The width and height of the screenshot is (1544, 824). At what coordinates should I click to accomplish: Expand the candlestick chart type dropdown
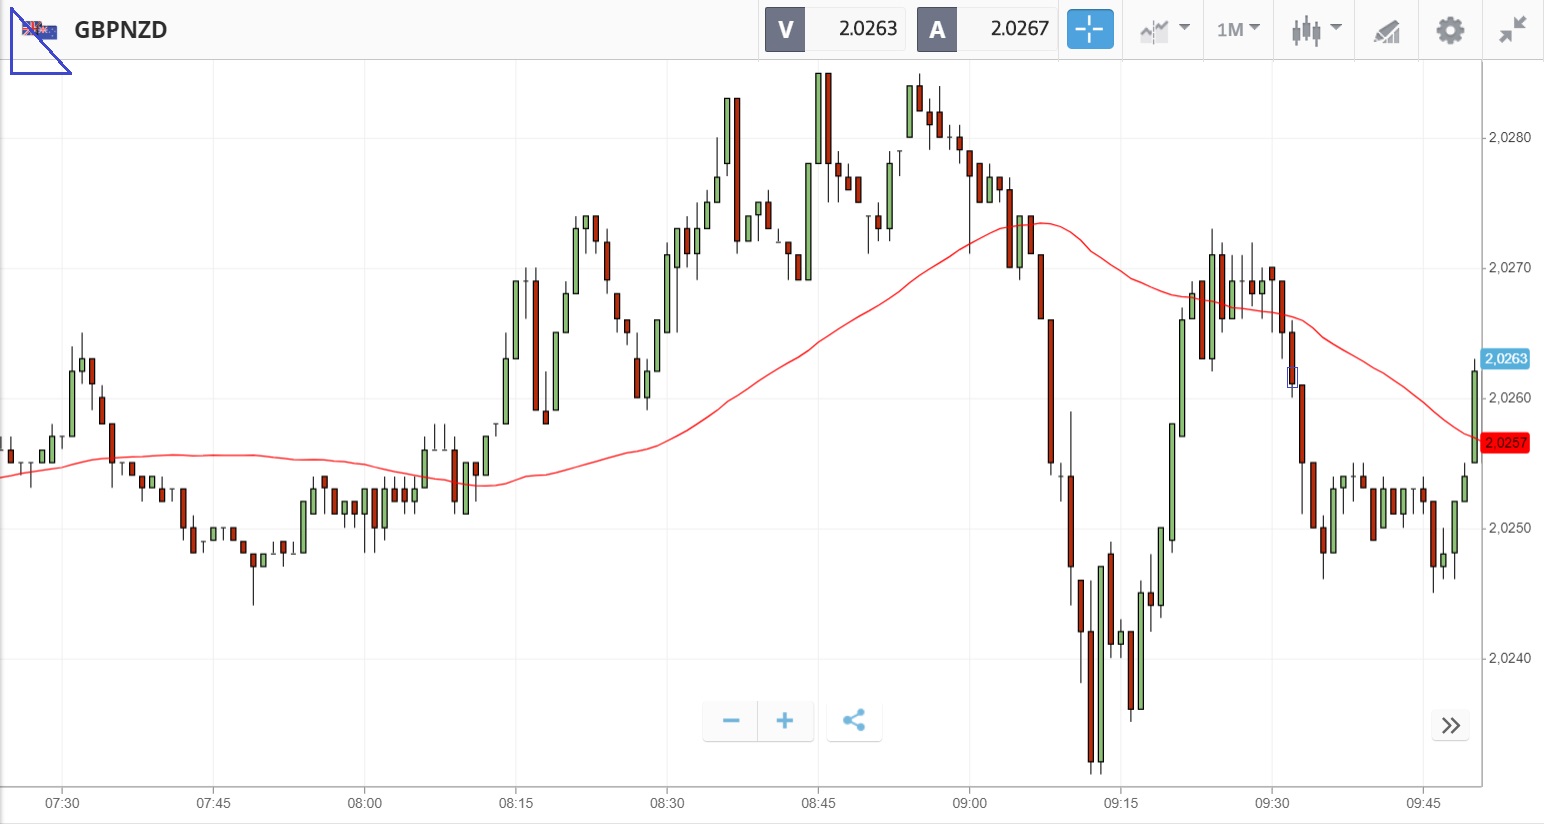click(x=1315, y=30)
